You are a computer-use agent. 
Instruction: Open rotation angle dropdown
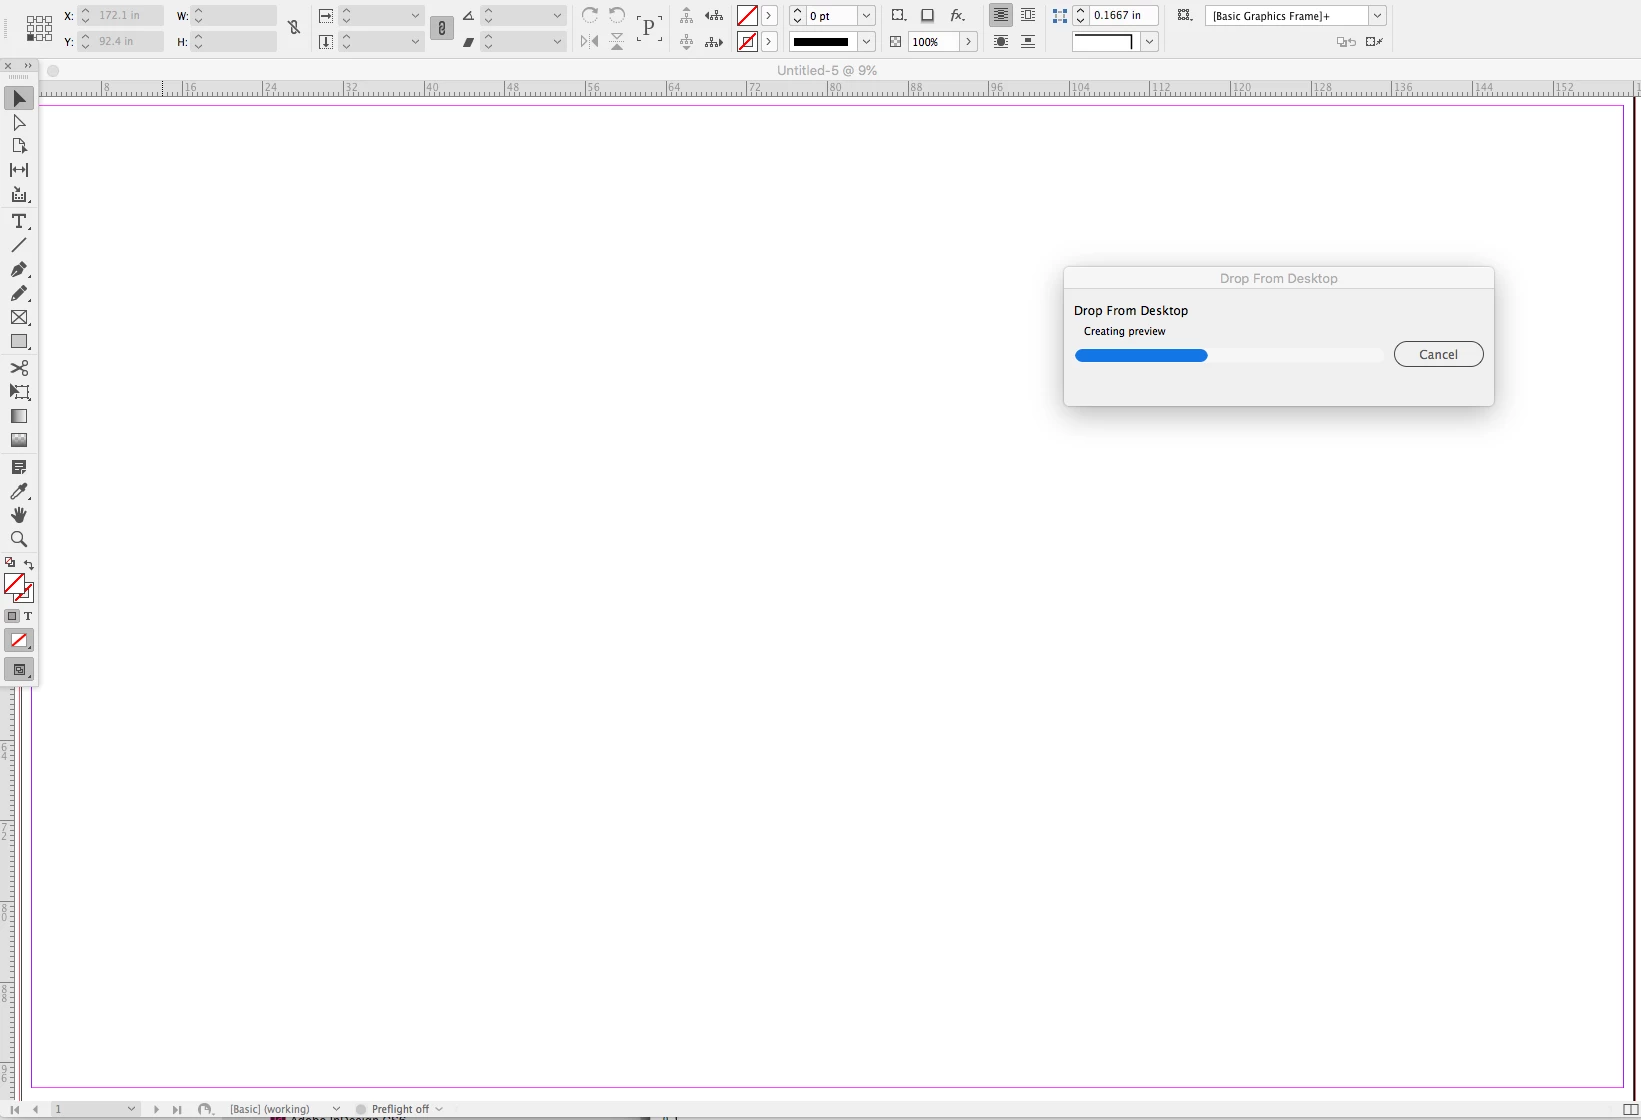[x=558, y=16]
